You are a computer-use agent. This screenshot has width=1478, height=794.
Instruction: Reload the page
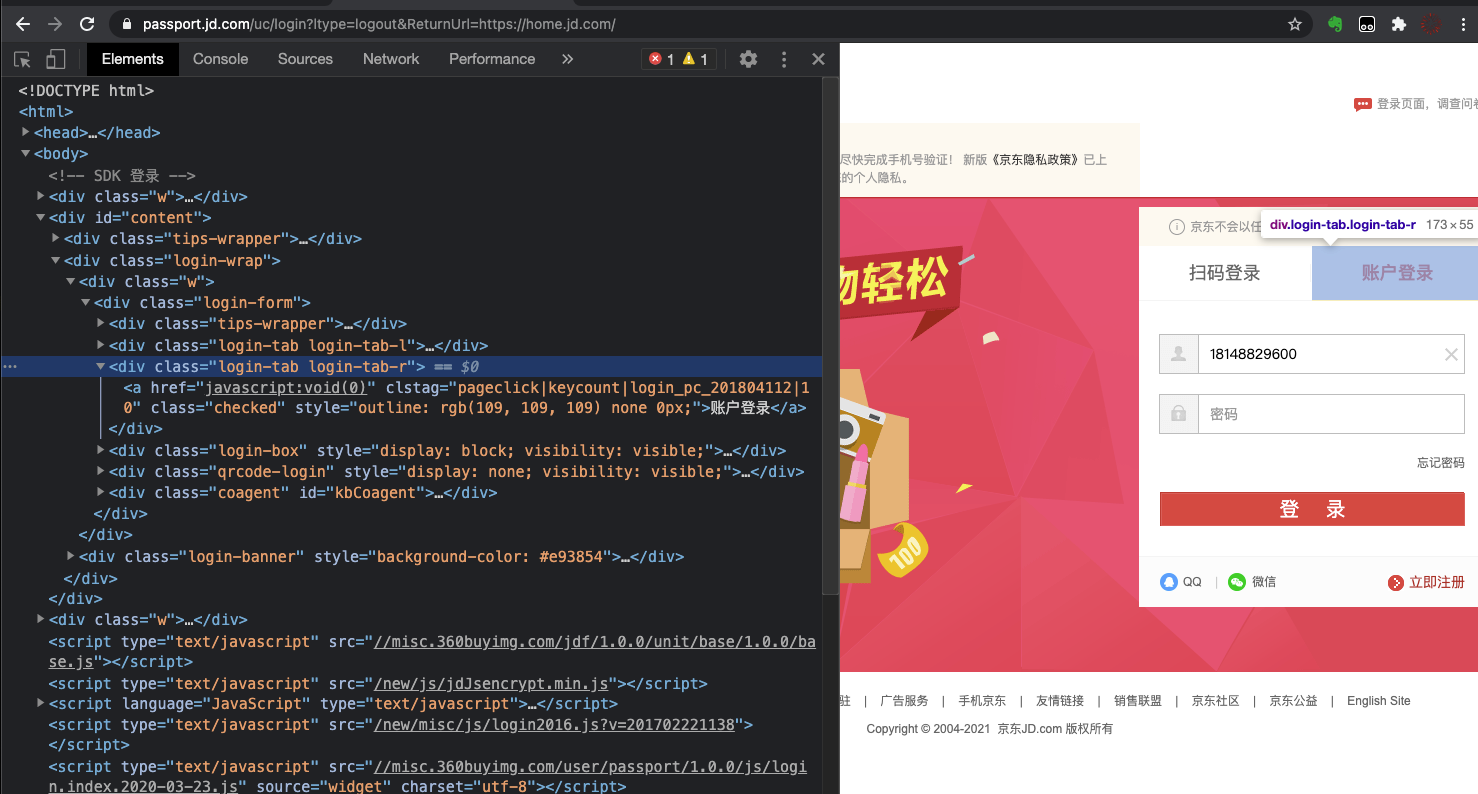[87, 24]
